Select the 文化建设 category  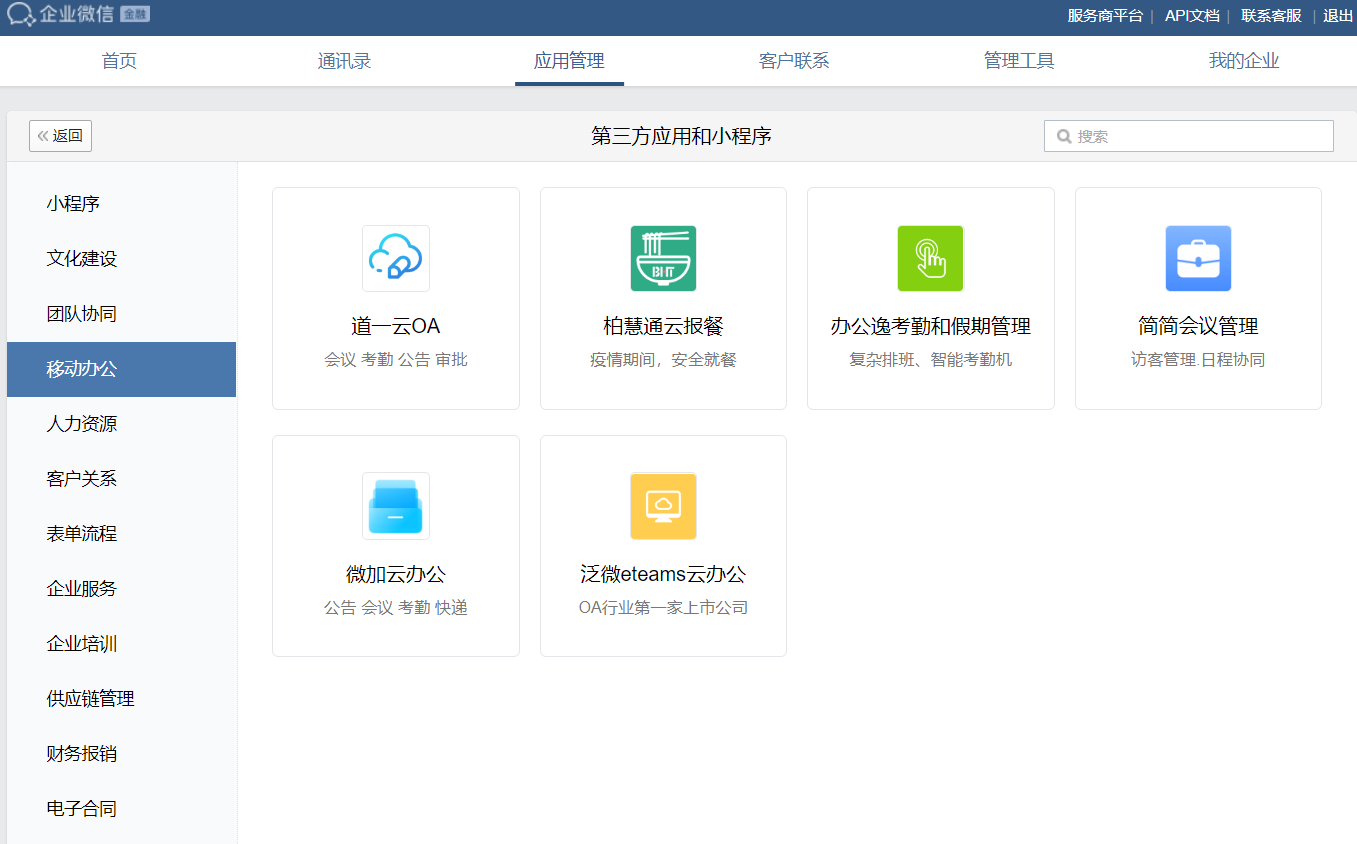coord(121,259)
